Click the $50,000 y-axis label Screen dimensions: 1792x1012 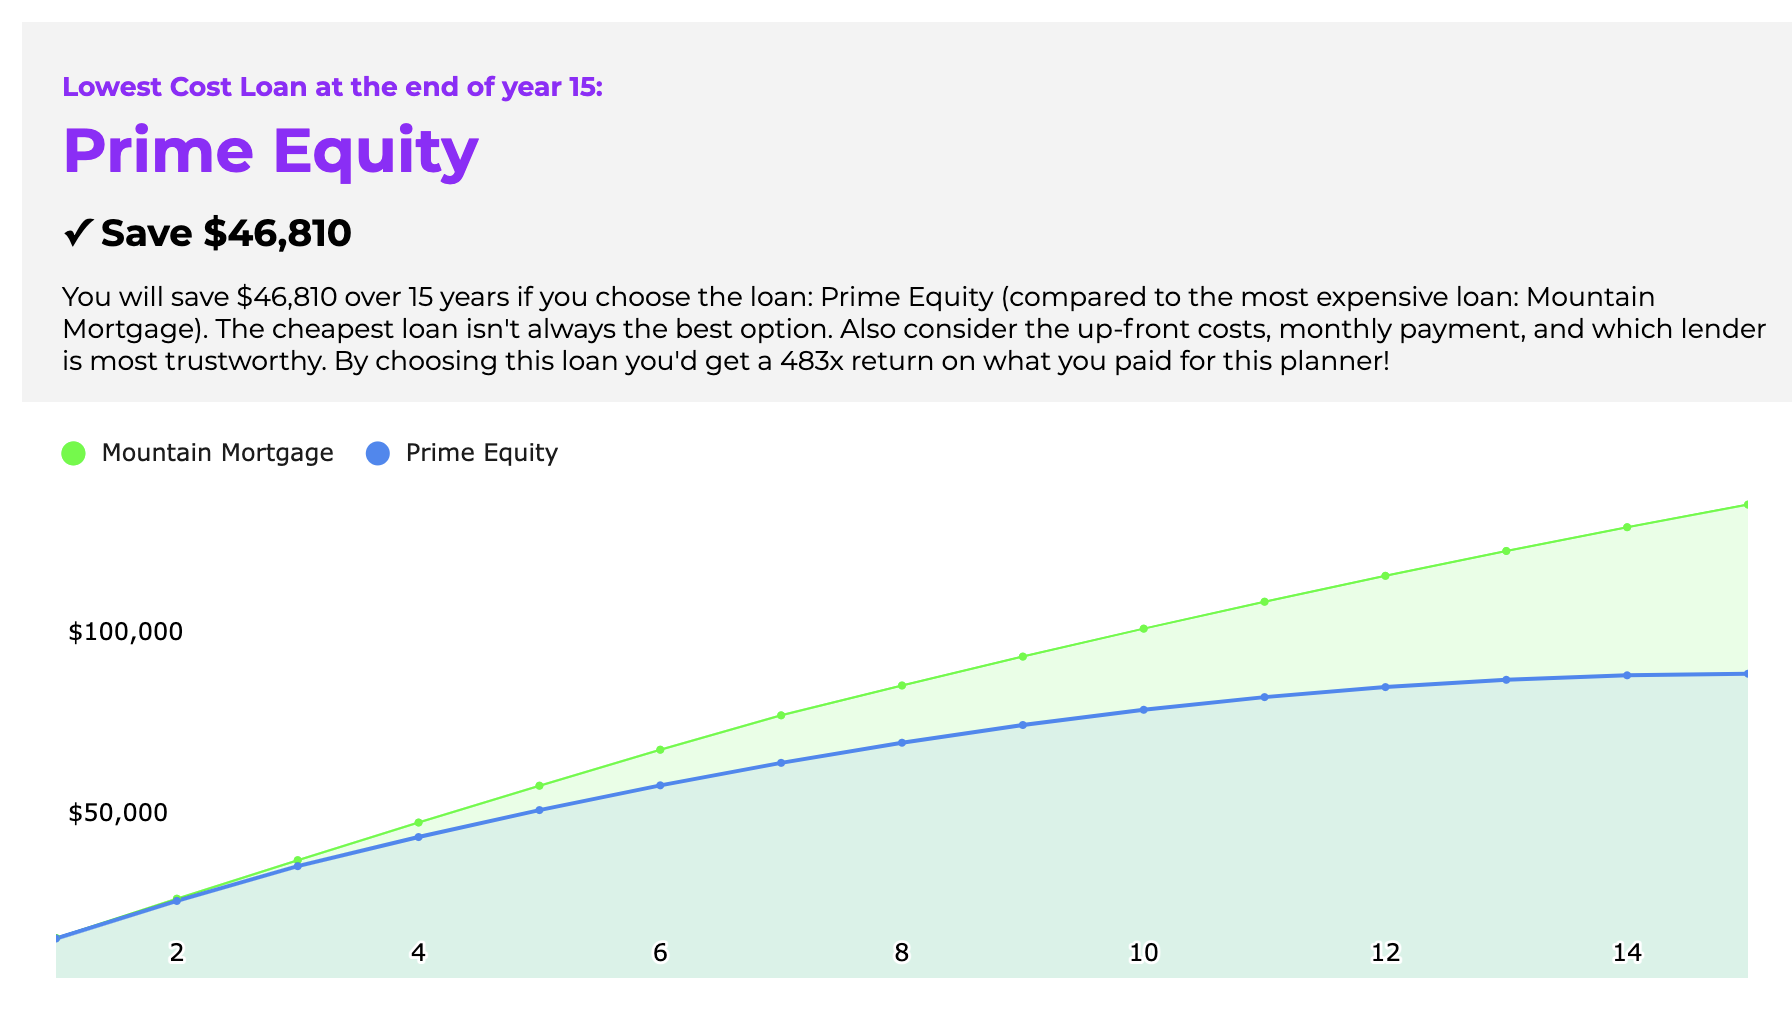[118, 813]
